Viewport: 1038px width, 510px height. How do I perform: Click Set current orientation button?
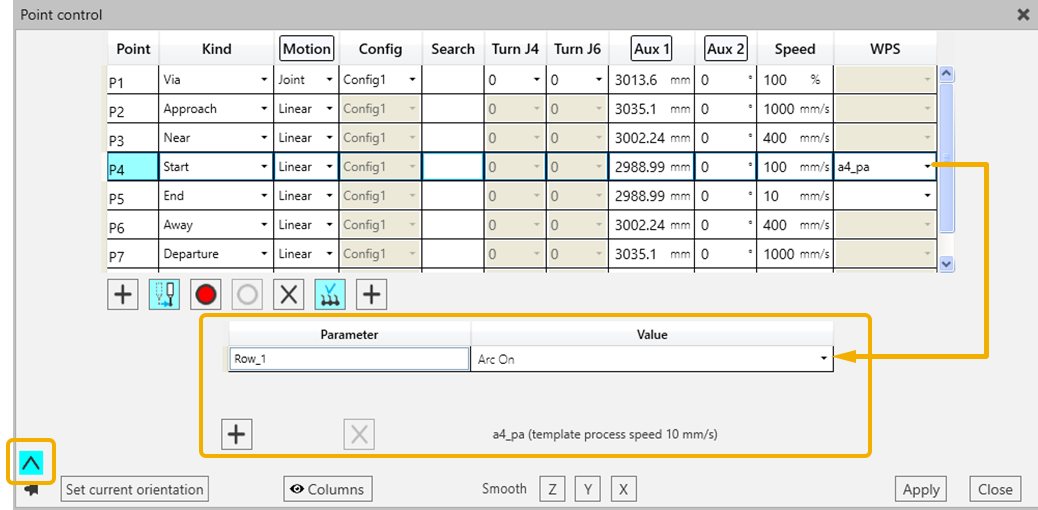coord(134,489)
